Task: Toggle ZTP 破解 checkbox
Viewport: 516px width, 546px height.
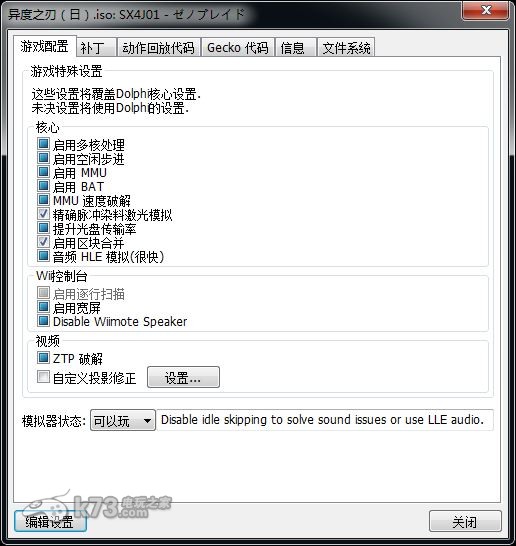Action: click(43, 358)
